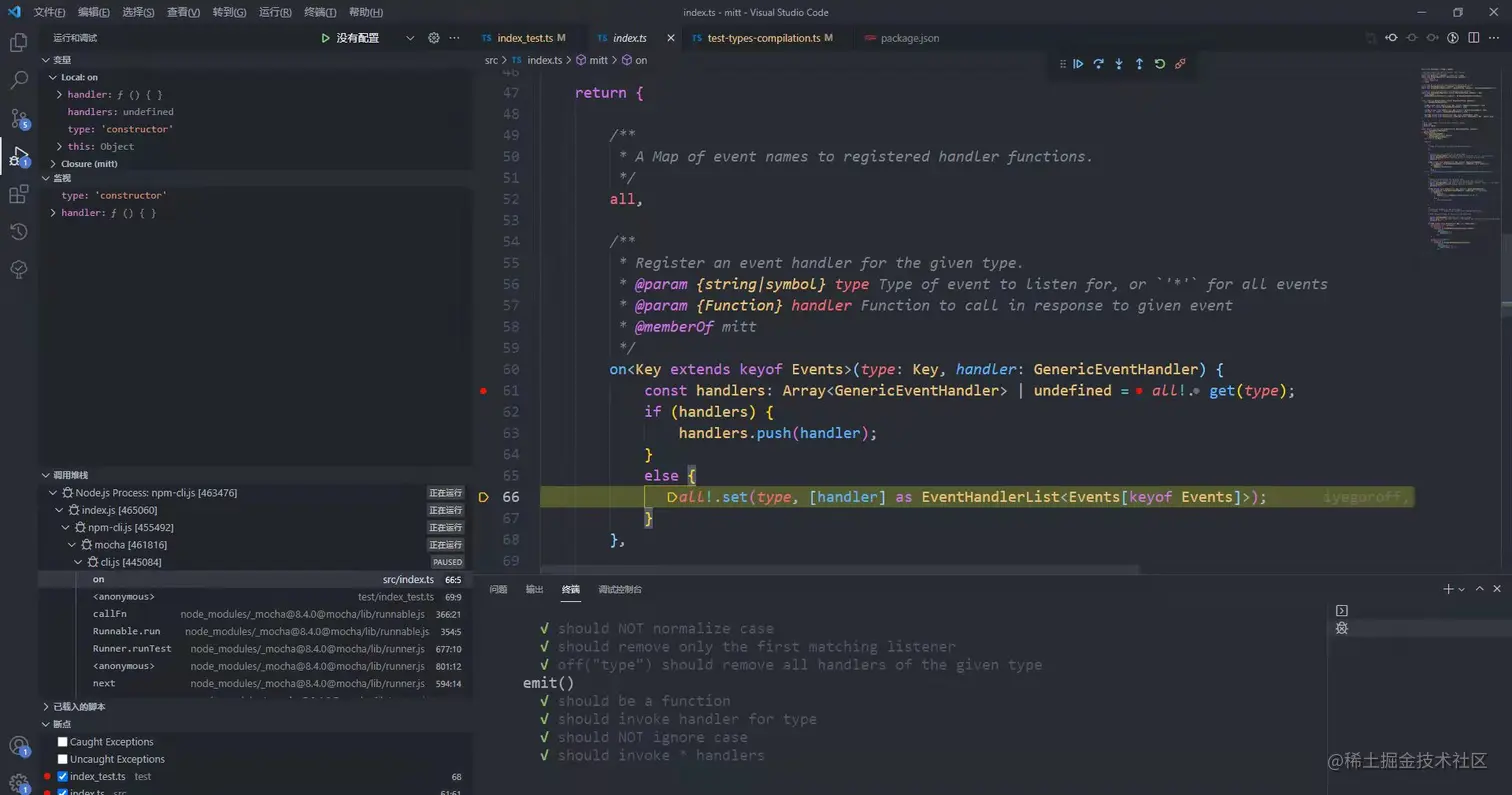This screenshot has height=795, width=1512.
Task: Collapse the Local: on scope
Action: [x=54, y=77]
